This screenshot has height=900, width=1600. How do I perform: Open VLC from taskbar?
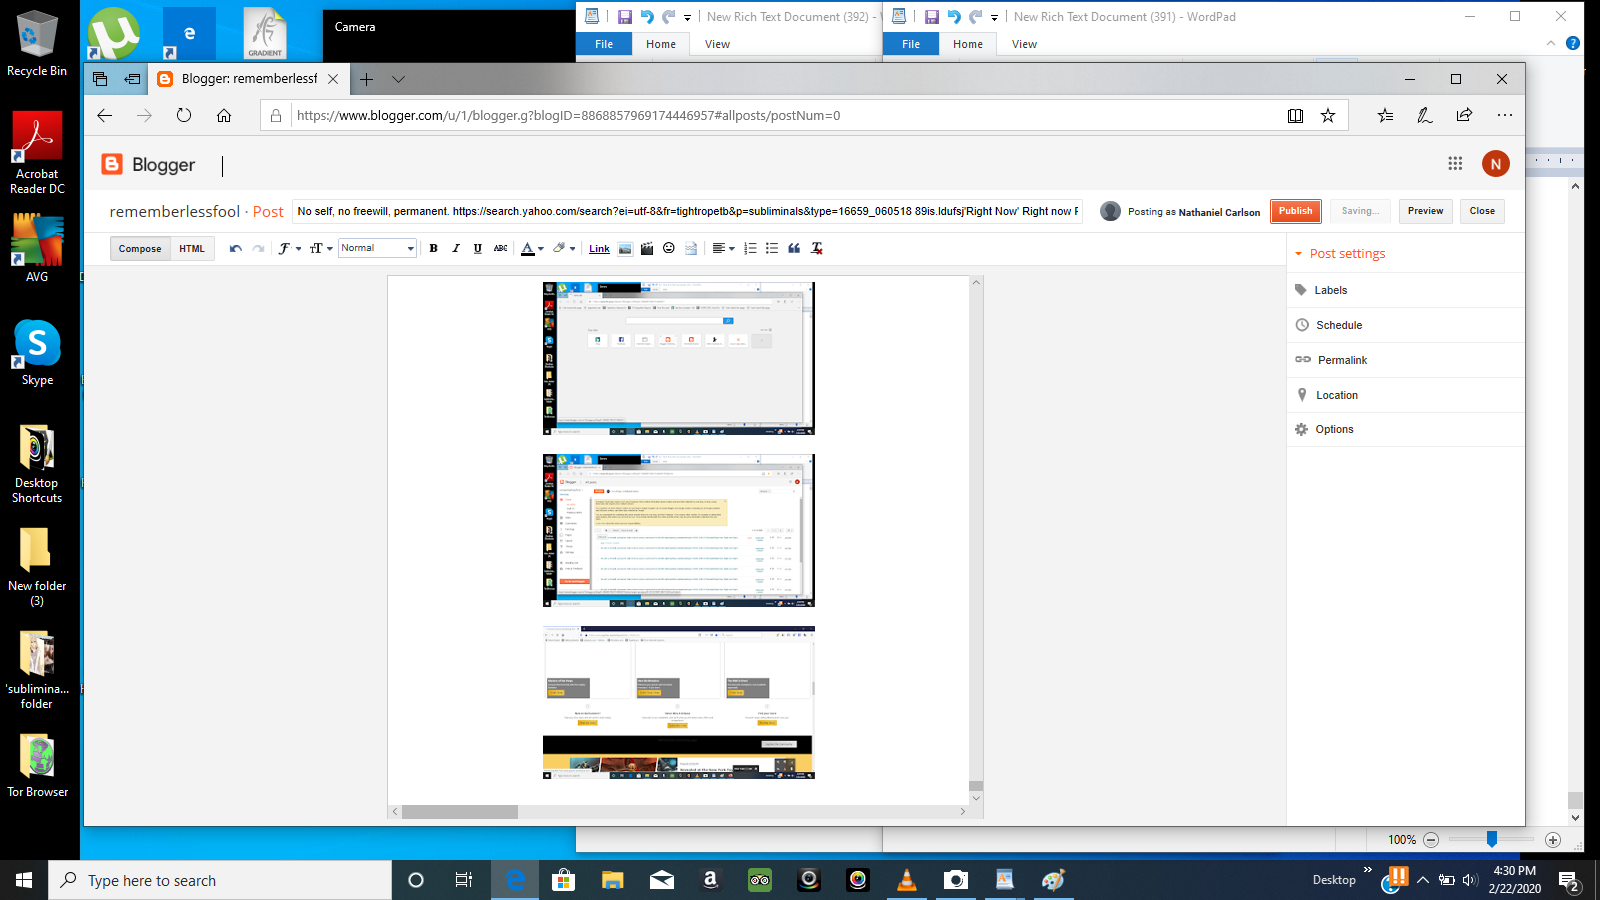point(907,880)
